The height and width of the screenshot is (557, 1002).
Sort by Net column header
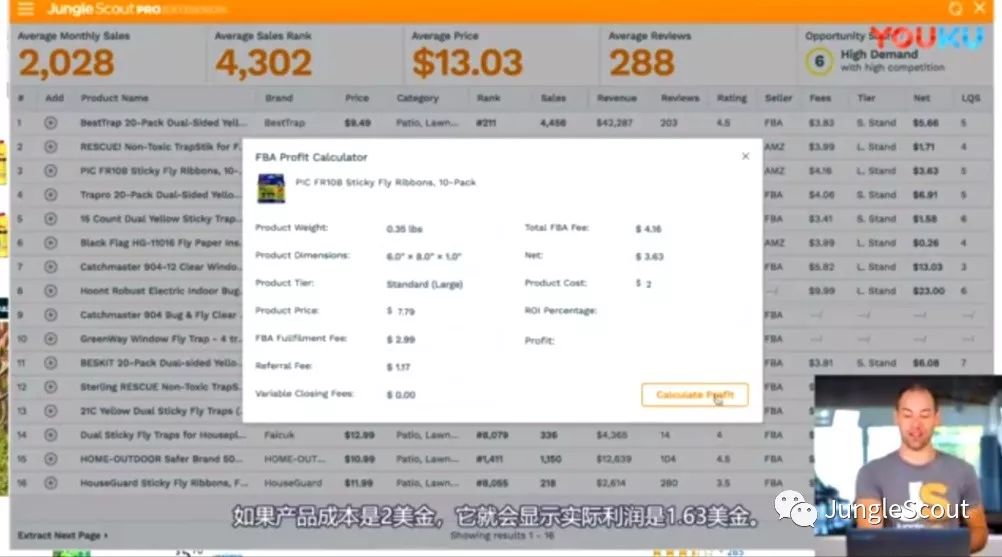921,98
